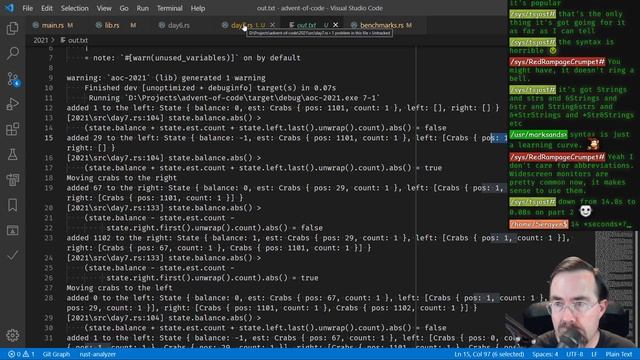Open the View menu
The image size is (640, 360).
[x=104, y=8]
